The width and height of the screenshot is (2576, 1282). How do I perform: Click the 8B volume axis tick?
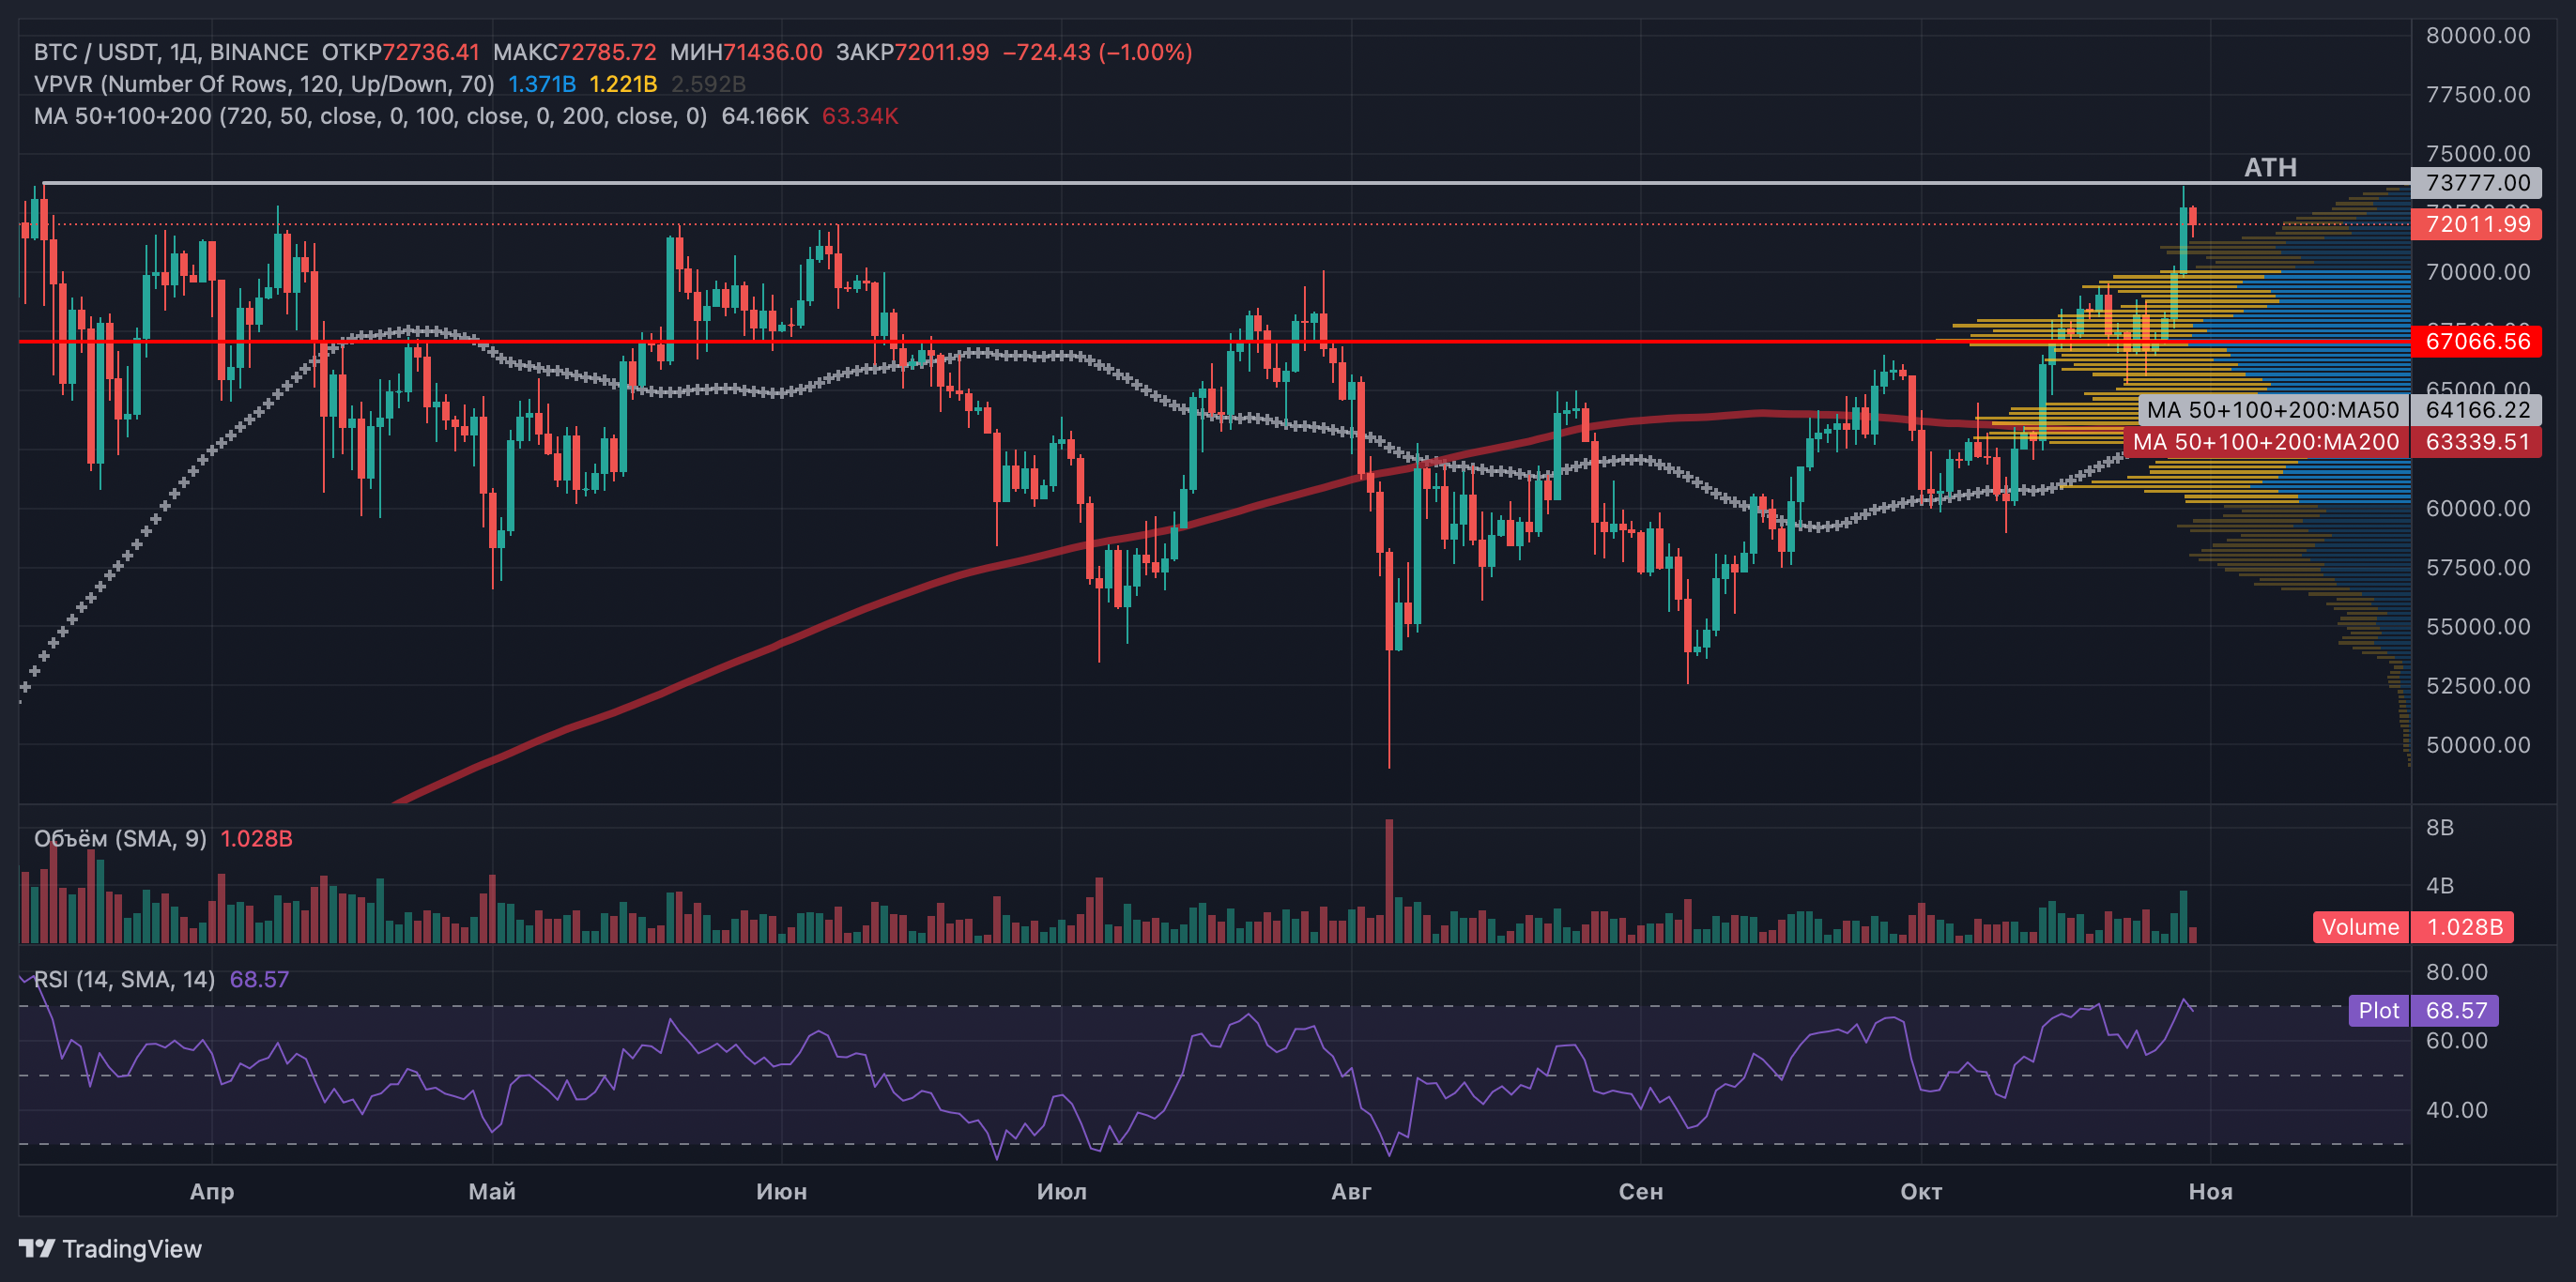point(2439,827)
